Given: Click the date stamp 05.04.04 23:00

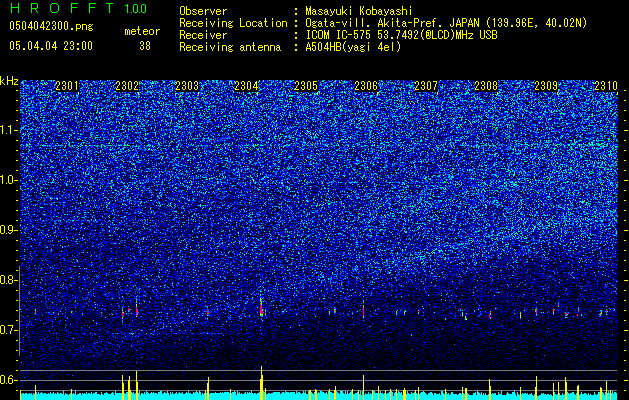Looking at the screenshot, I should tap(51, 46).
